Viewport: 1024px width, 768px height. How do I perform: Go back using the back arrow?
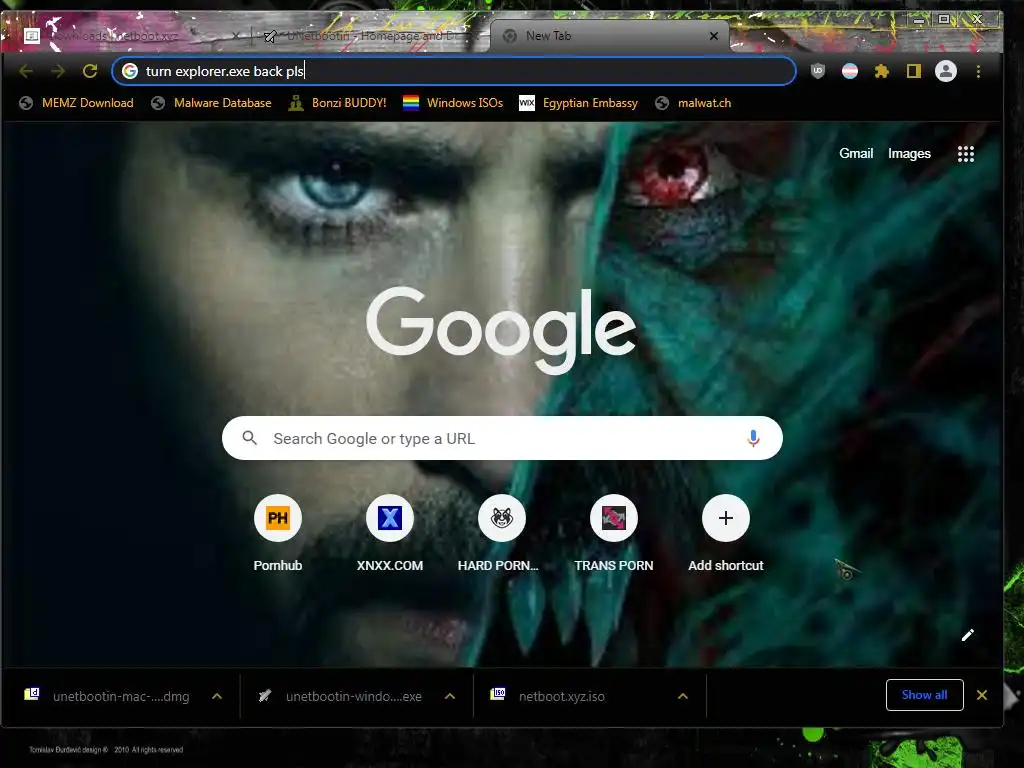tap(26, 71)
